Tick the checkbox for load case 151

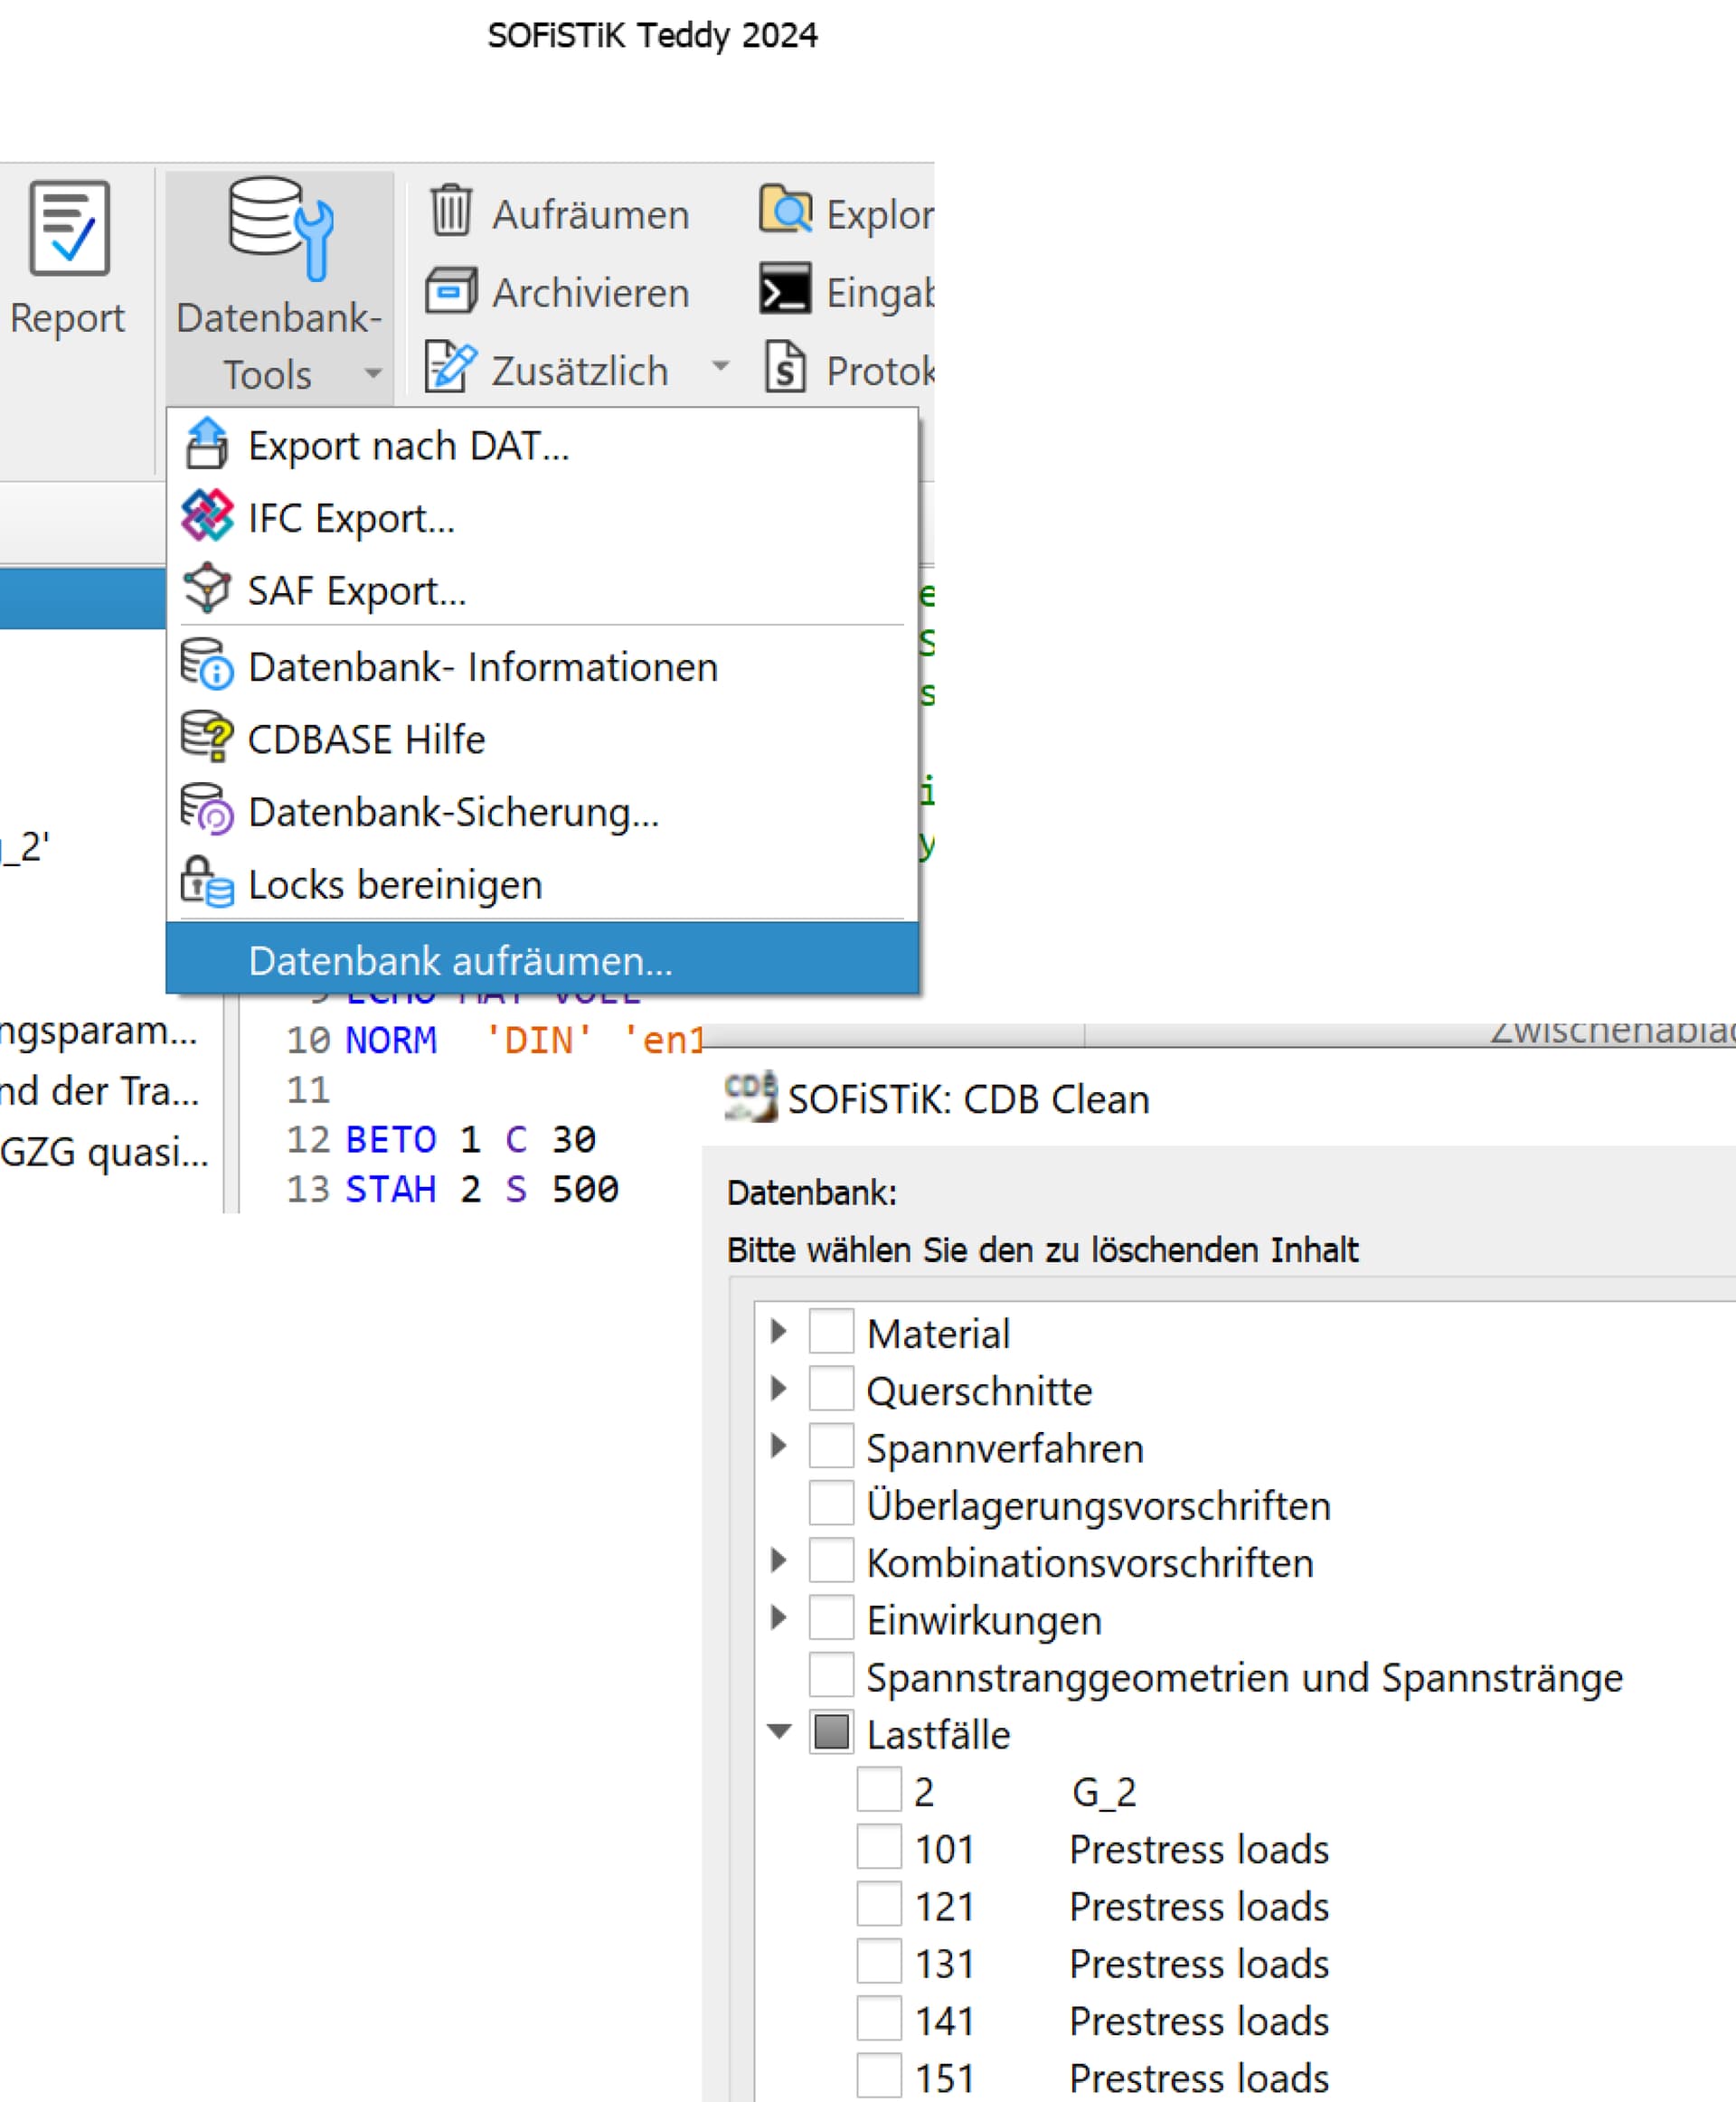(879, 2076)
